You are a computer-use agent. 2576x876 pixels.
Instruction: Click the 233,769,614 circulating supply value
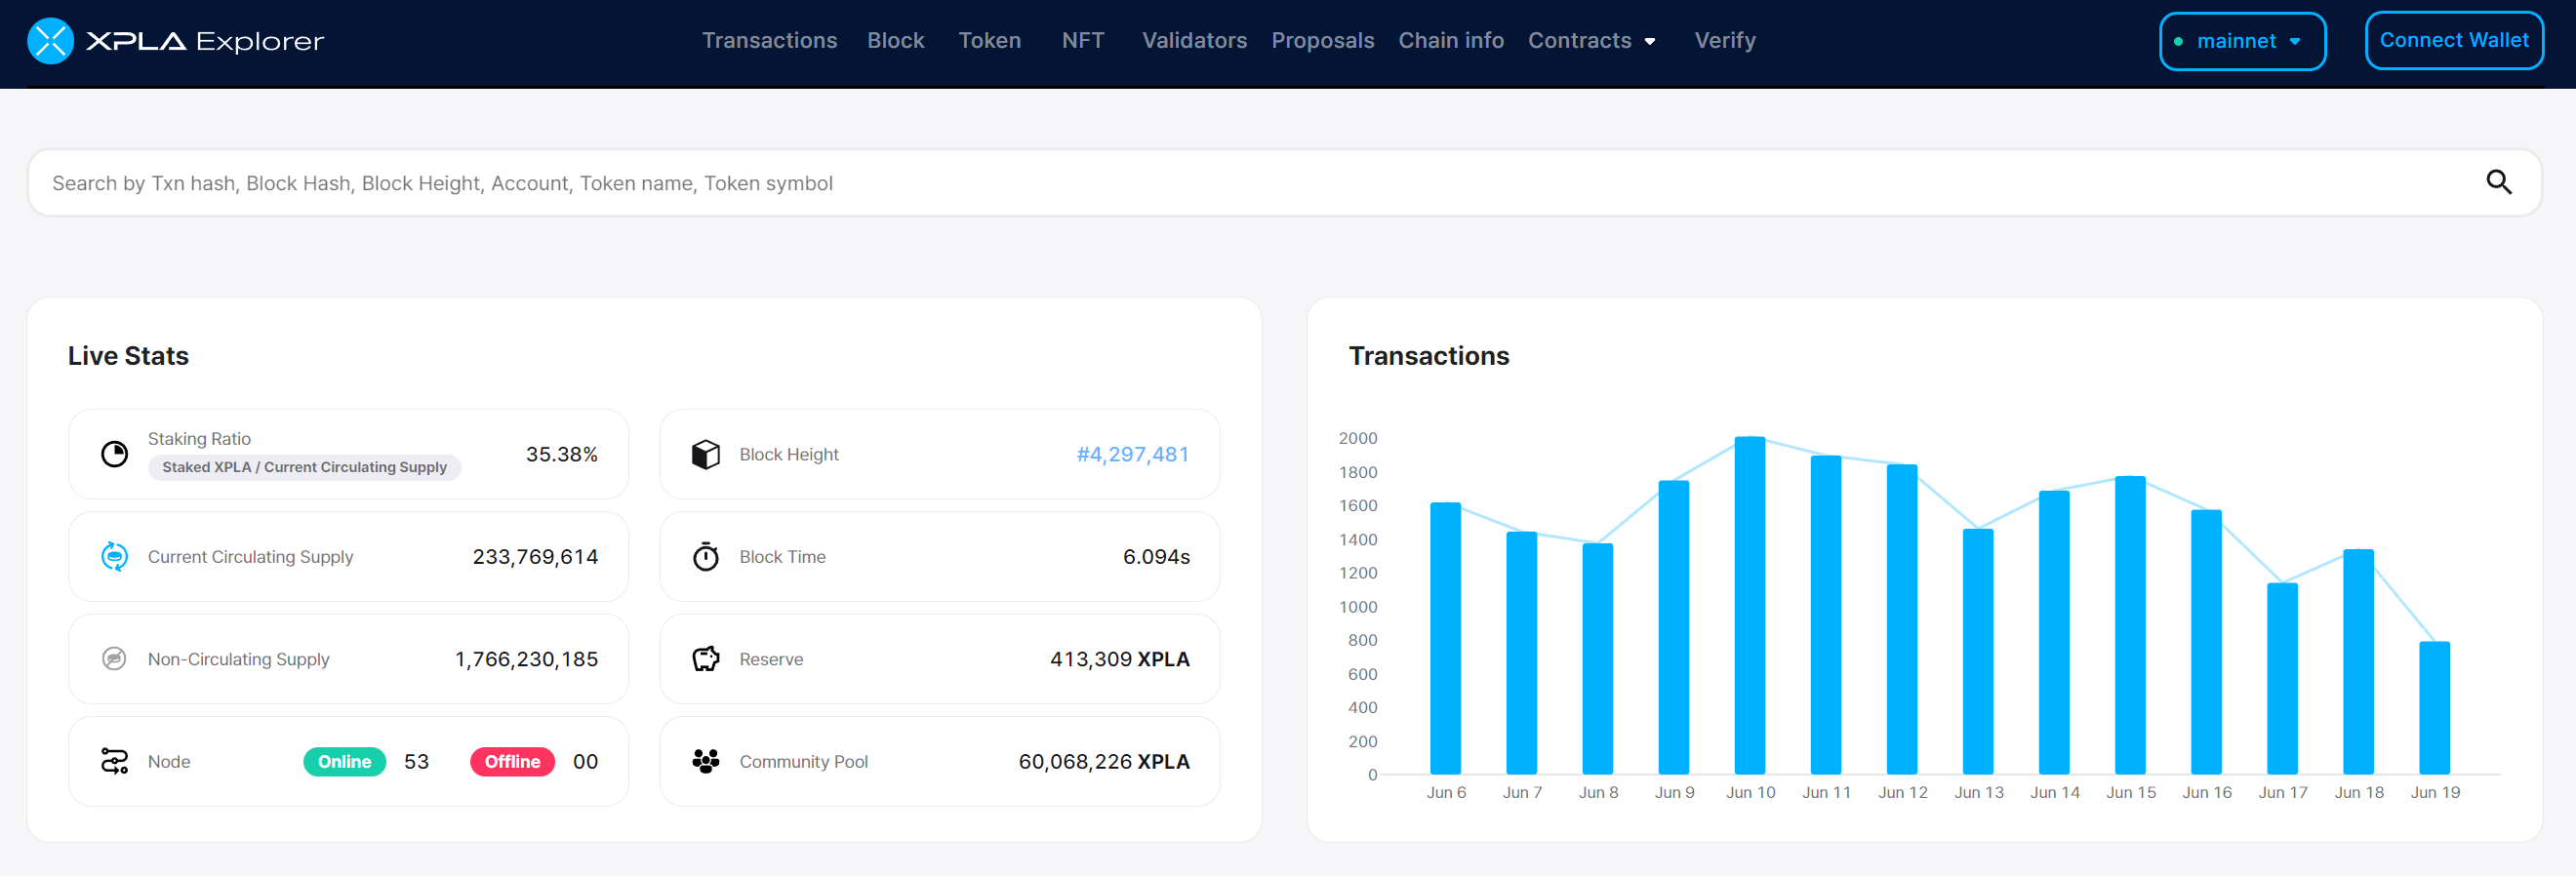click(535, 556)
